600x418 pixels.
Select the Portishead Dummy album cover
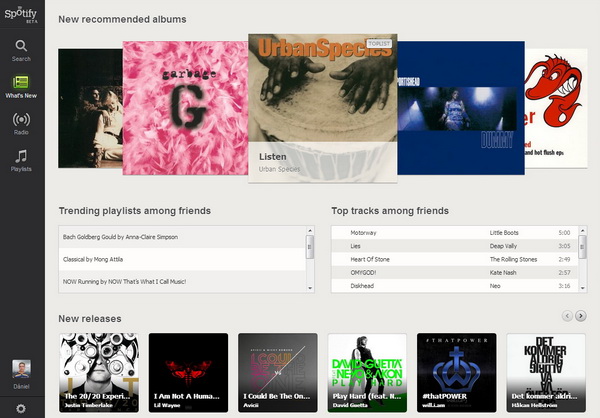461,108
